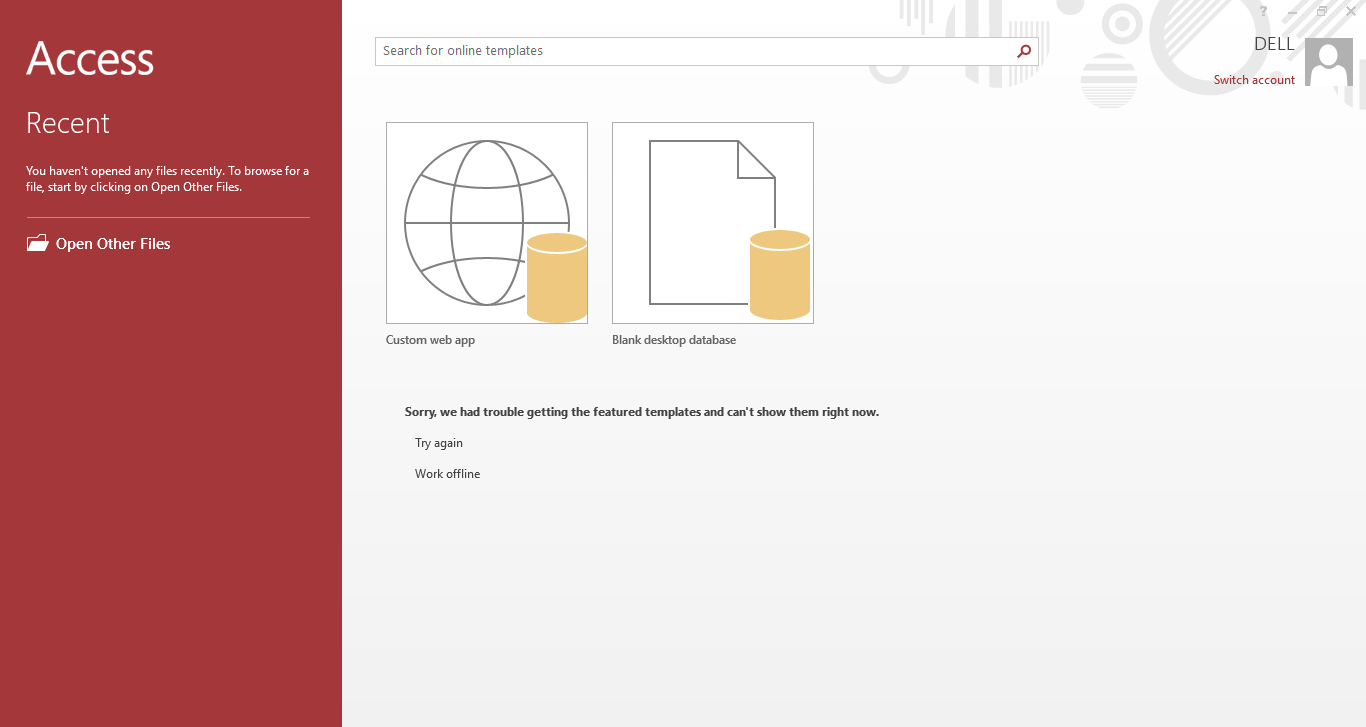Select the Work offline option
1366x727 pixels.
tap(447, 474)
